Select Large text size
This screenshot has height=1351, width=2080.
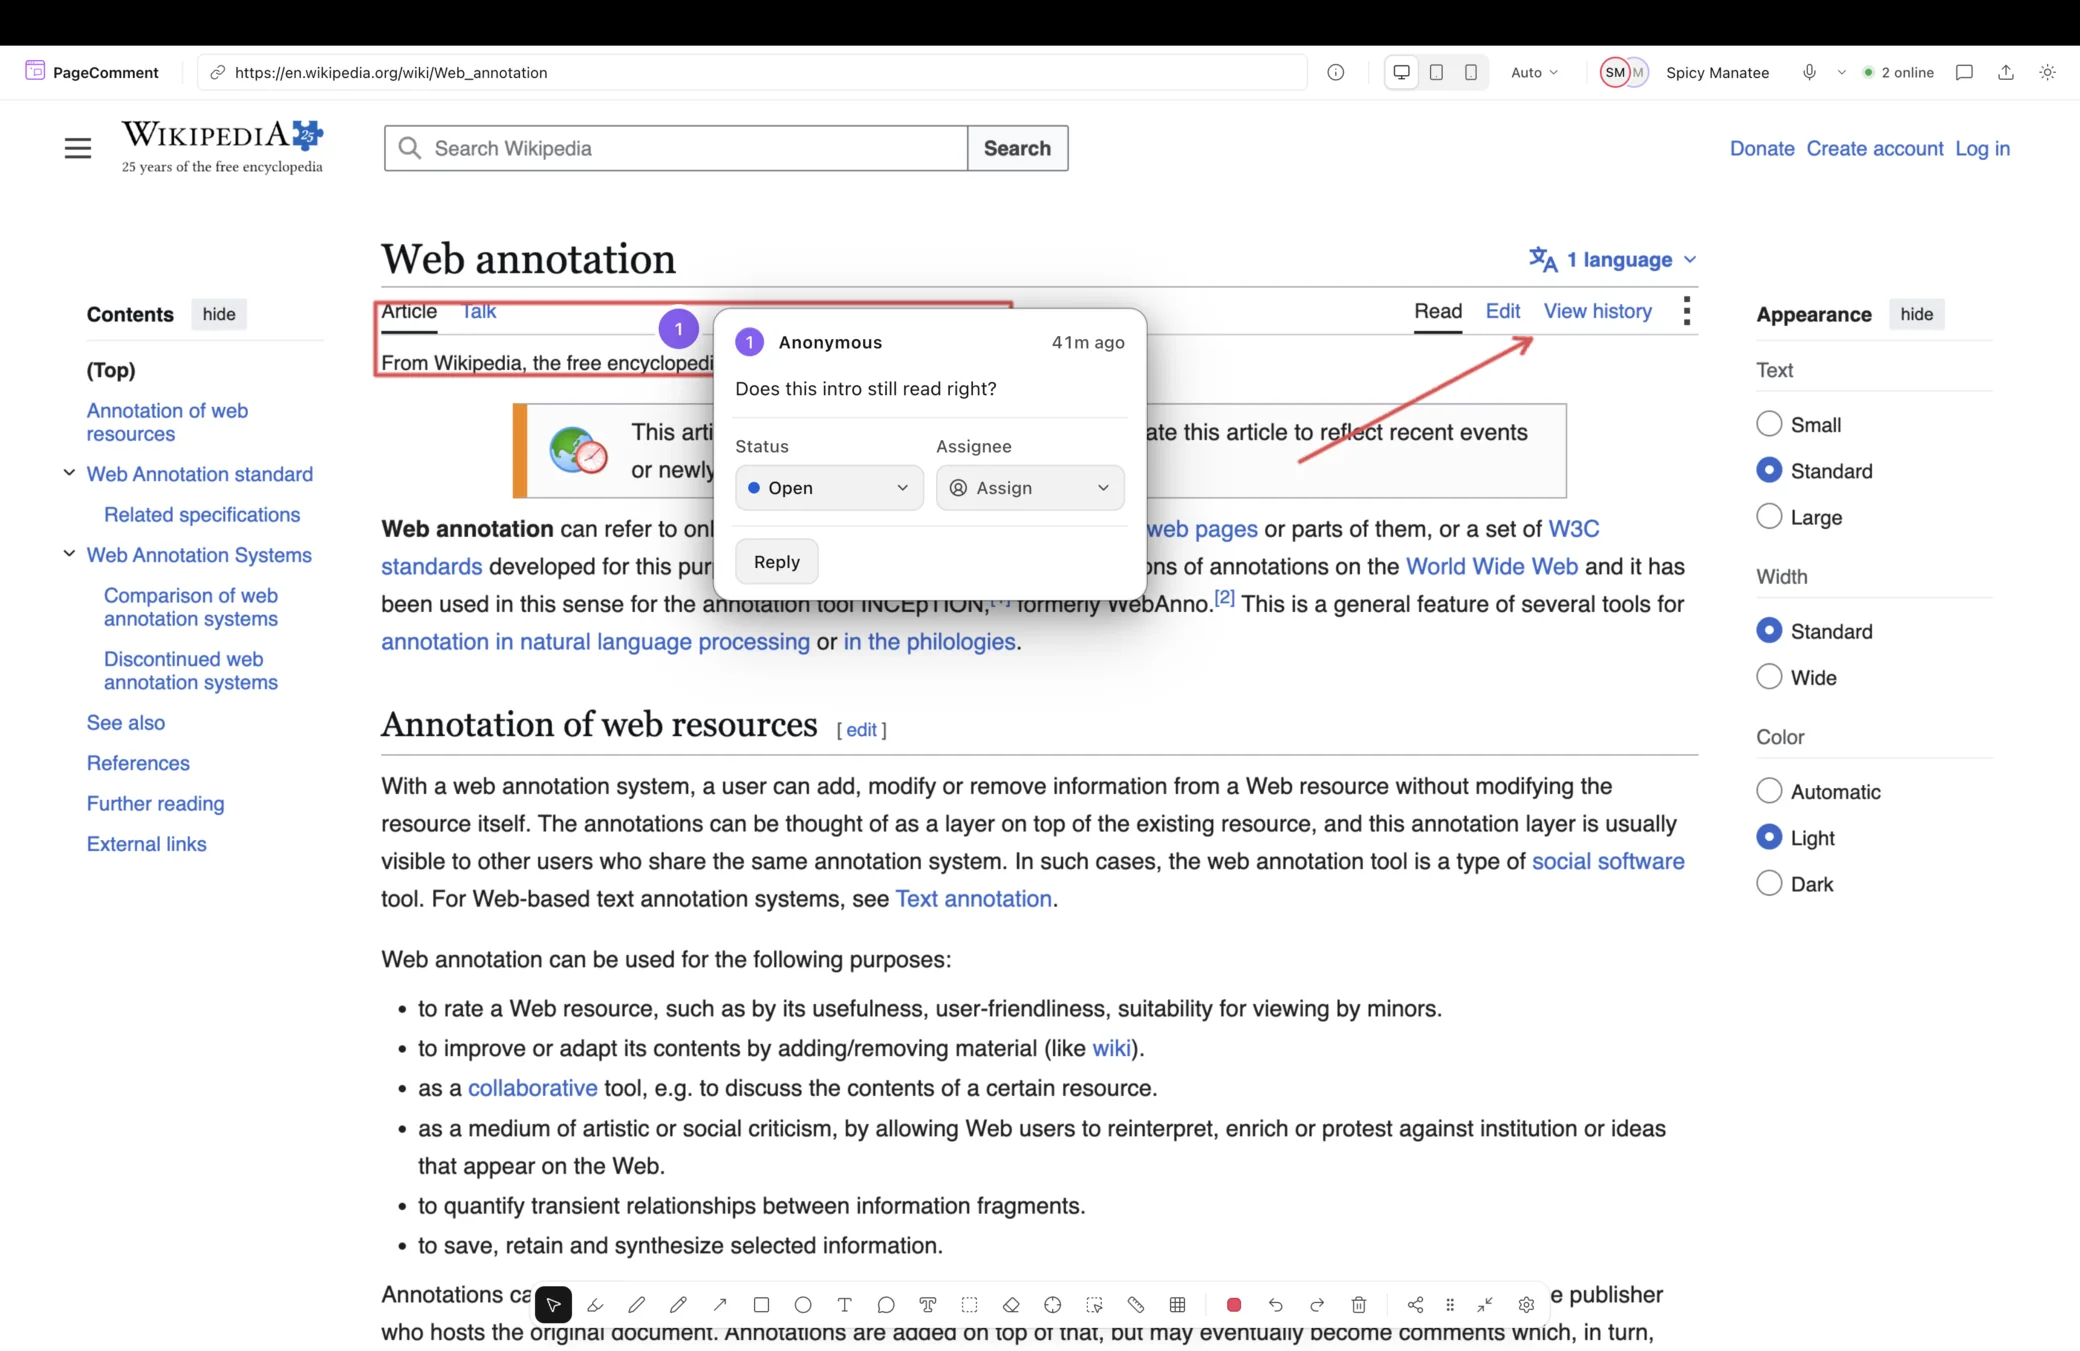pyautogui.click(x=1769, y=517)
